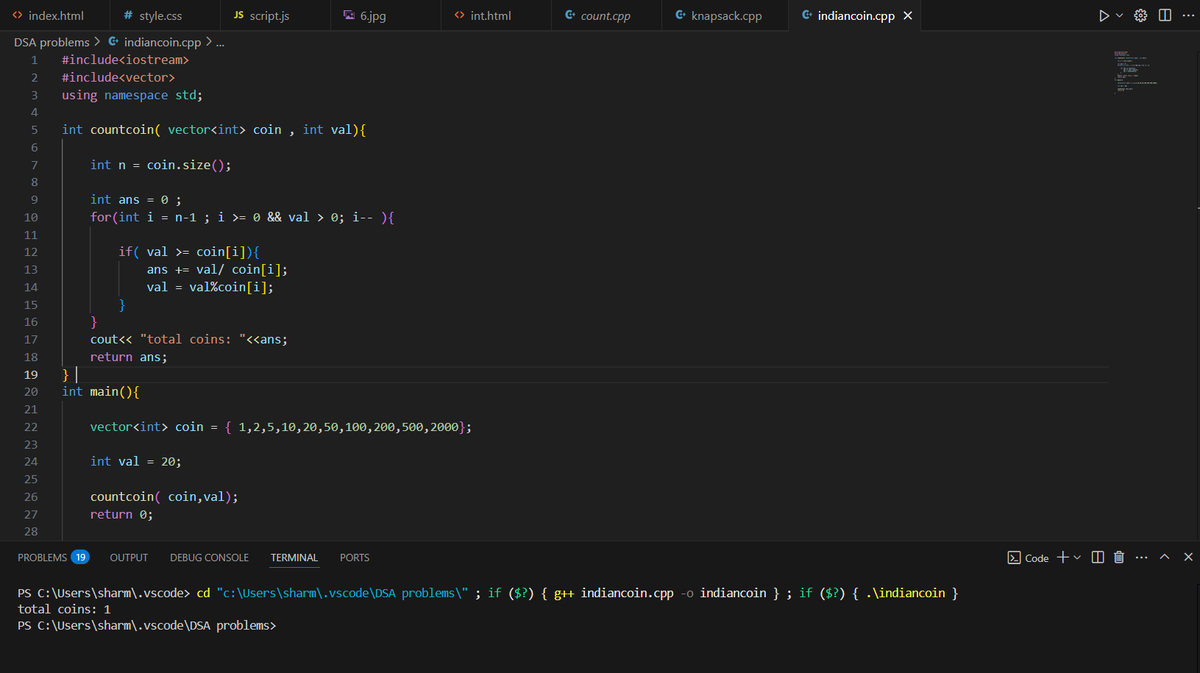Click the index.html tab file icon

(x=18, y=16)
